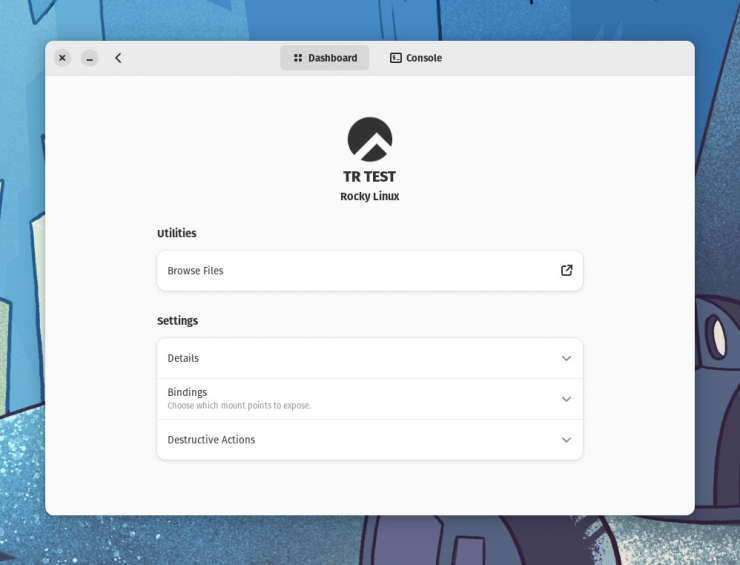Screen dimensions: 740x565
Task: Click the 'Choose which mount points to expose' subtitle
Action: [x=239, y=406]
